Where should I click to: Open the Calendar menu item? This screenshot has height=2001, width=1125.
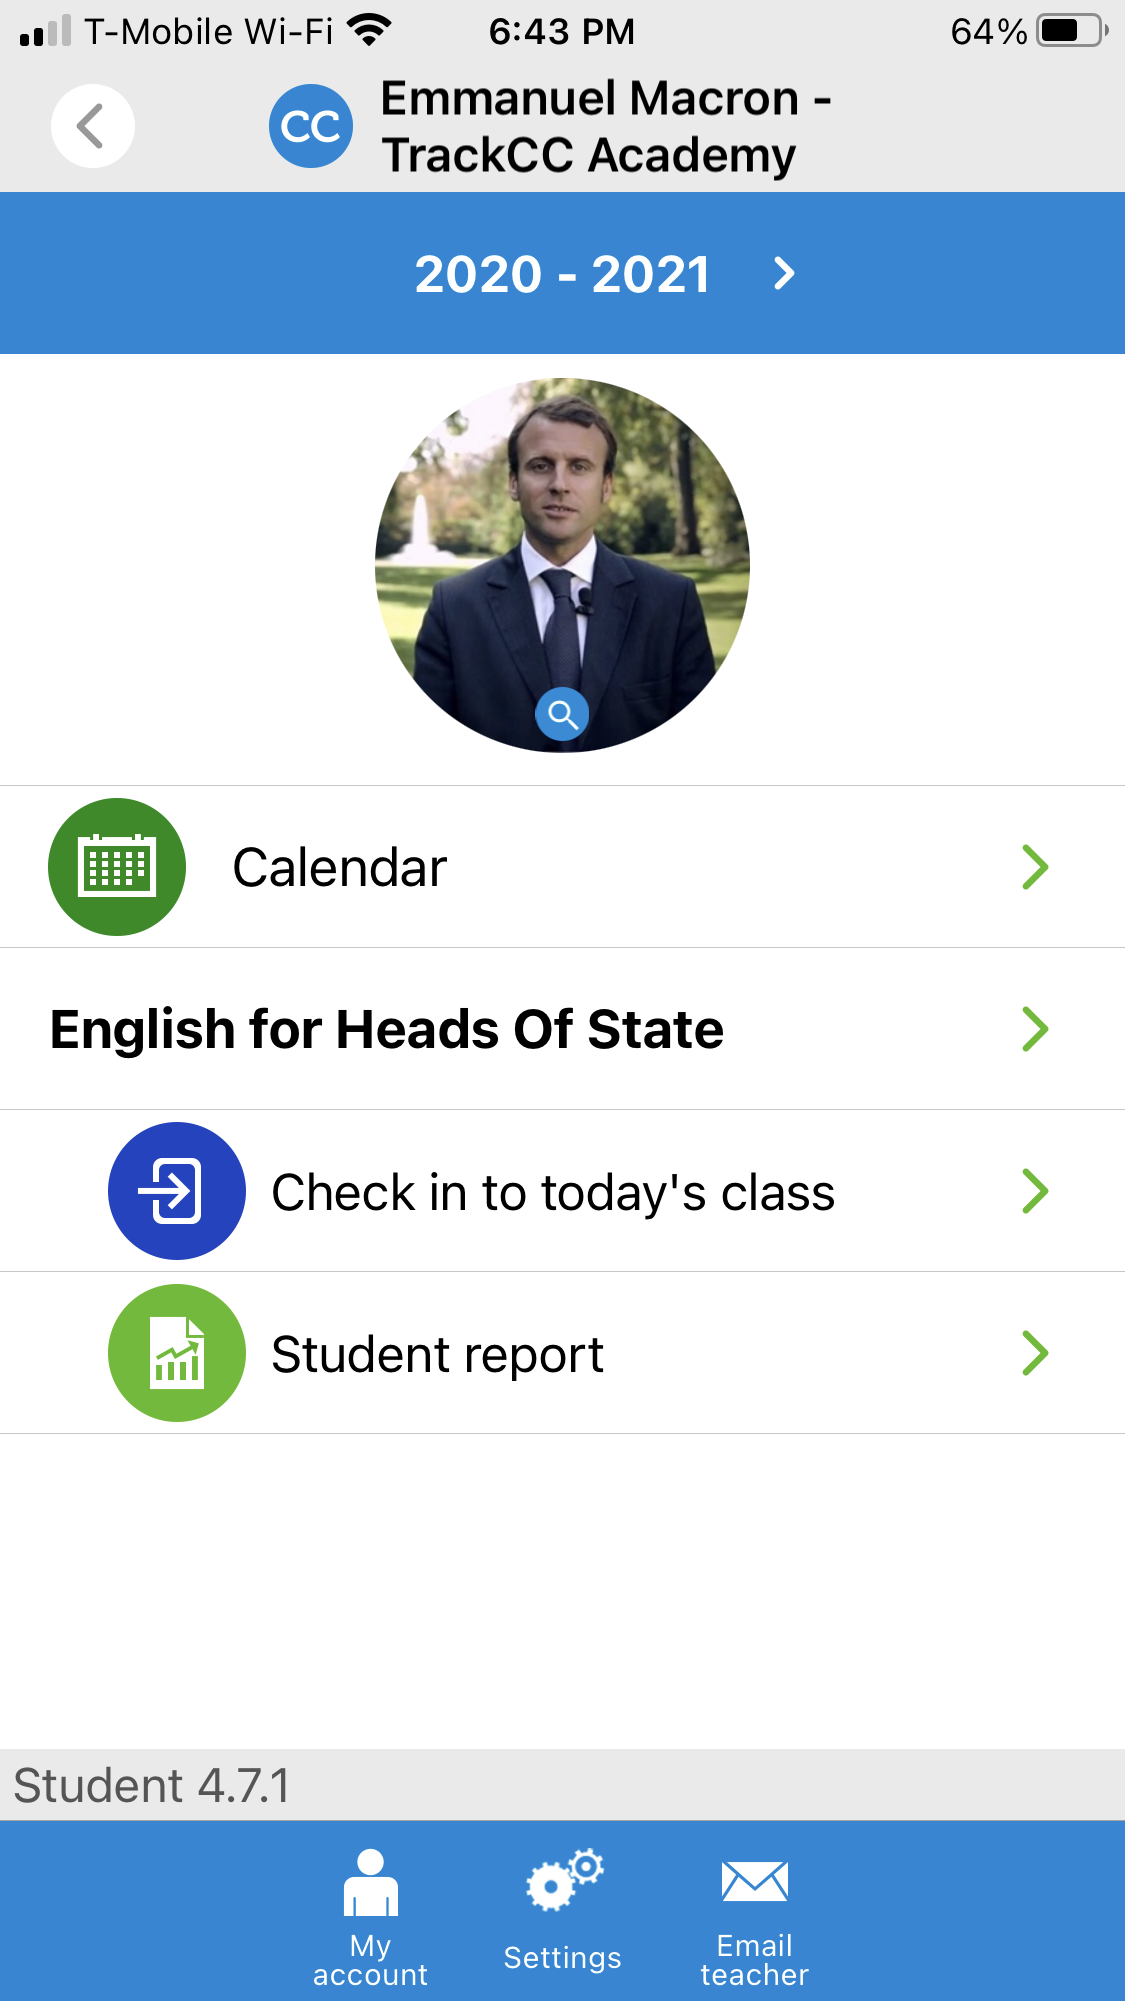[340, 867]
